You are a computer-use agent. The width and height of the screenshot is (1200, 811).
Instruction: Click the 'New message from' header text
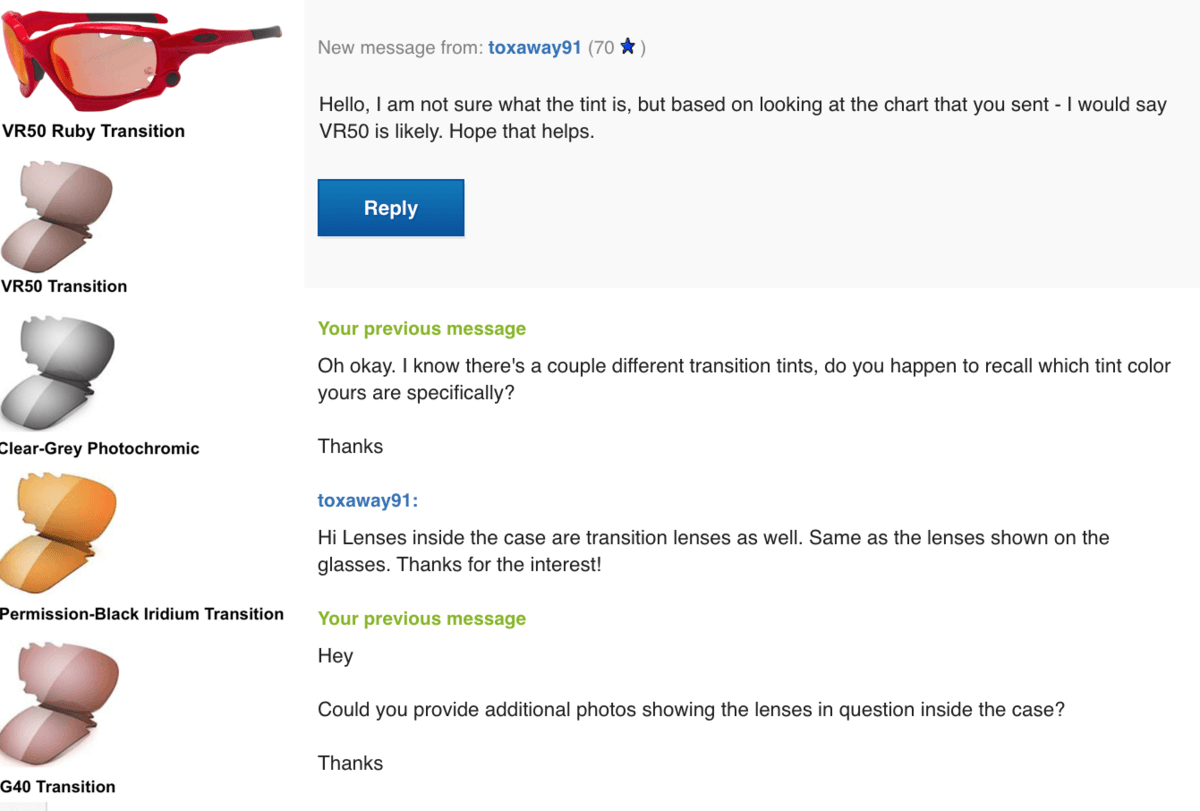pyautogui.click(x=400, y=48)
